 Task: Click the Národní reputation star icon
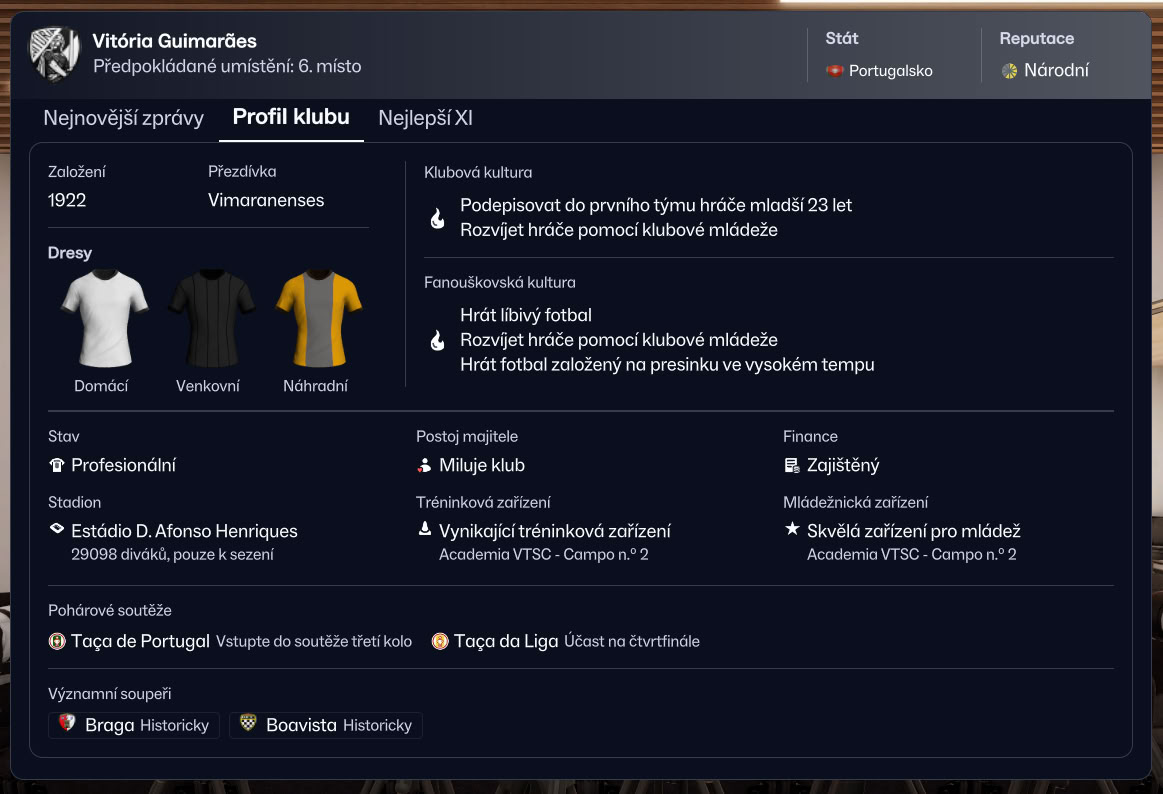pyautogui.click(x=1009, y=71)
